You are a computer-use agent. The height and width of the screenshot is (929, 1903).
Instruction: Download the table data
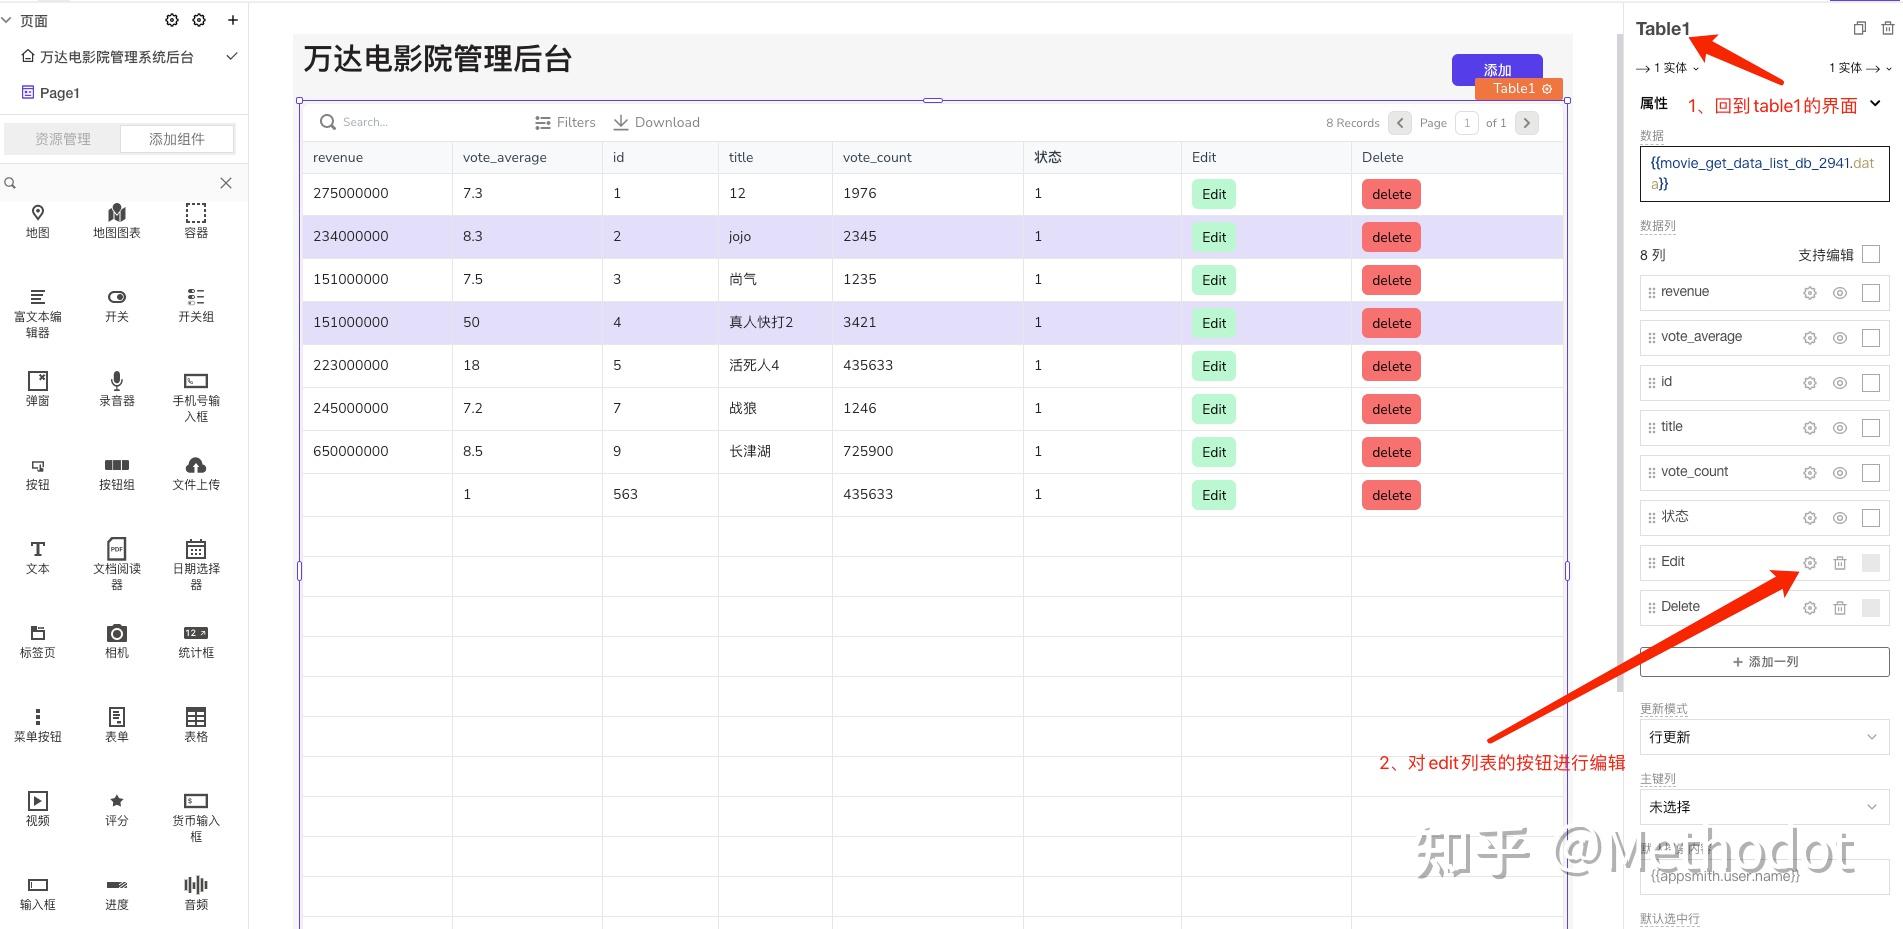pos(656,122)
